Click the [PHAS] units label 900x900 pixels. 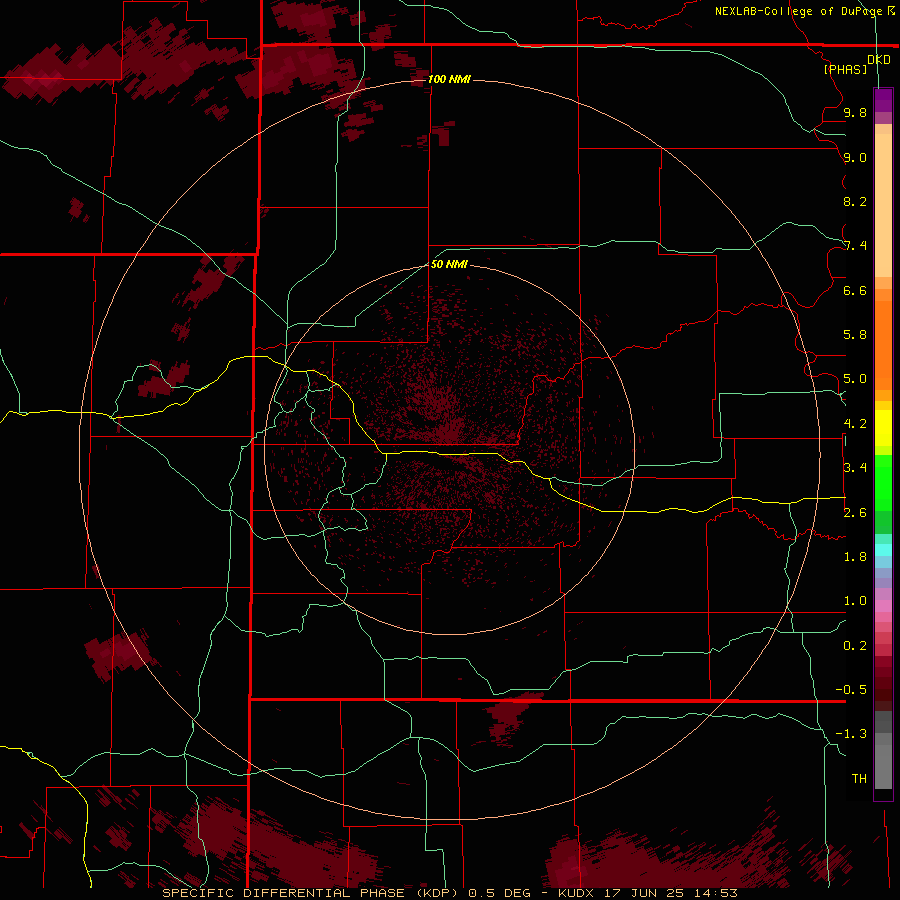[x=845, y=70]
